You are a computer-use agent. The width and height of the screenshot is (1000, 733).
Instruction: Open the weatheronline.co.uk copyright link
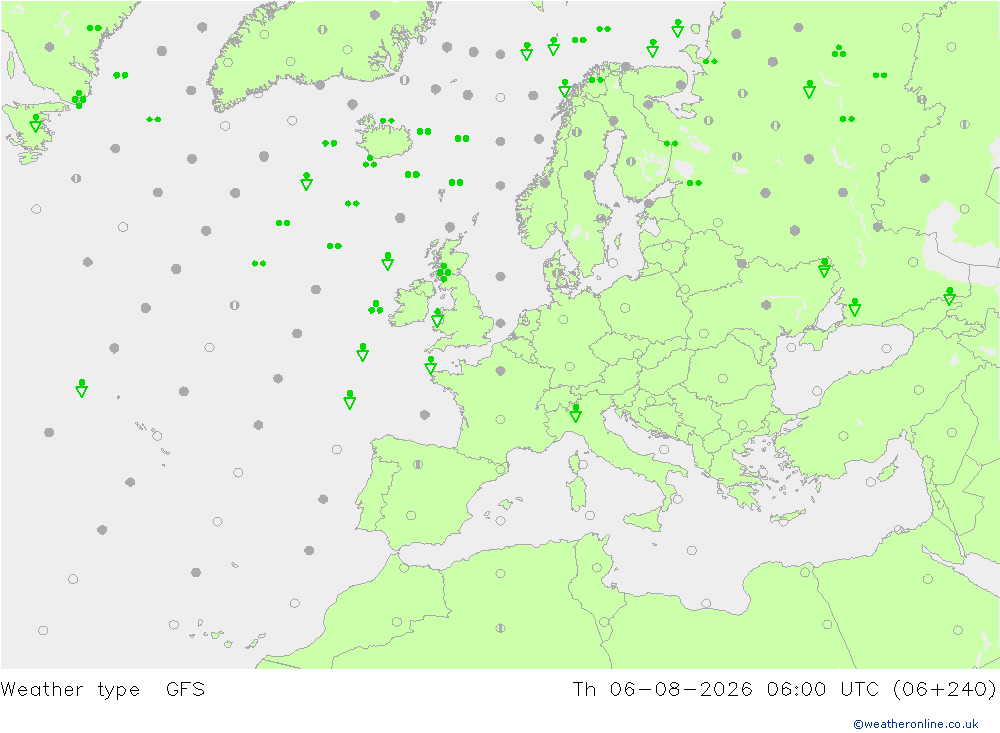click(x=915, y=723)
